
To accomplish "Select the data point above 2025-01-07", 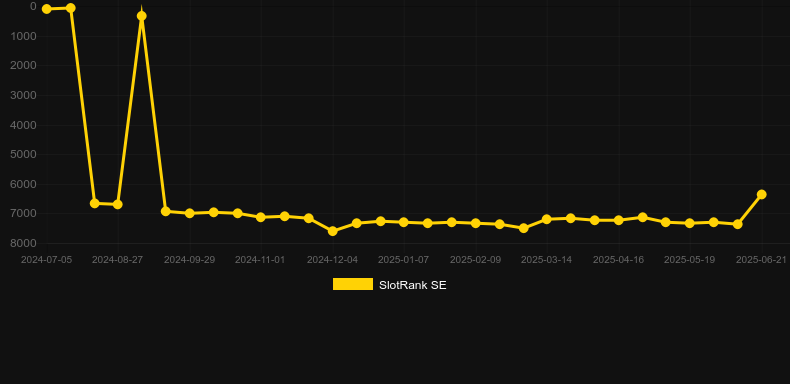I will [404, 222].
